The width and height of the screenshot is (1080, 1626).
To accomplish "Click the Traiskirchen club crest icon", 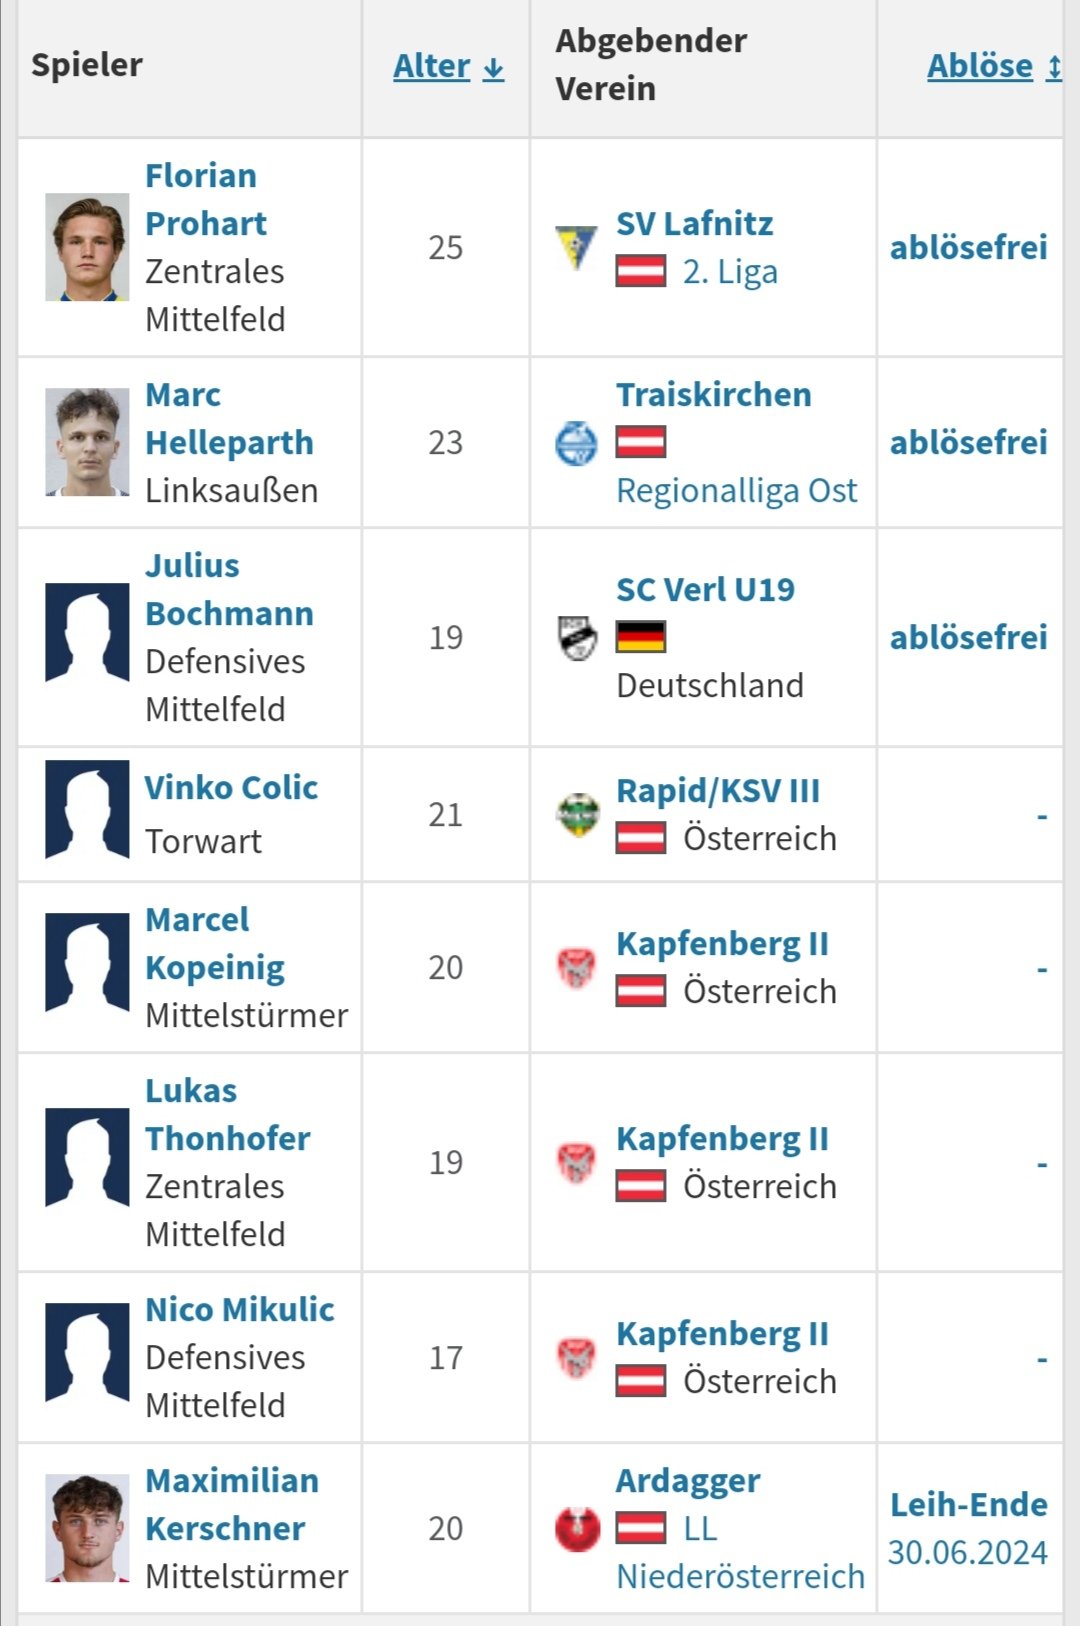I will tap(576, 443).
